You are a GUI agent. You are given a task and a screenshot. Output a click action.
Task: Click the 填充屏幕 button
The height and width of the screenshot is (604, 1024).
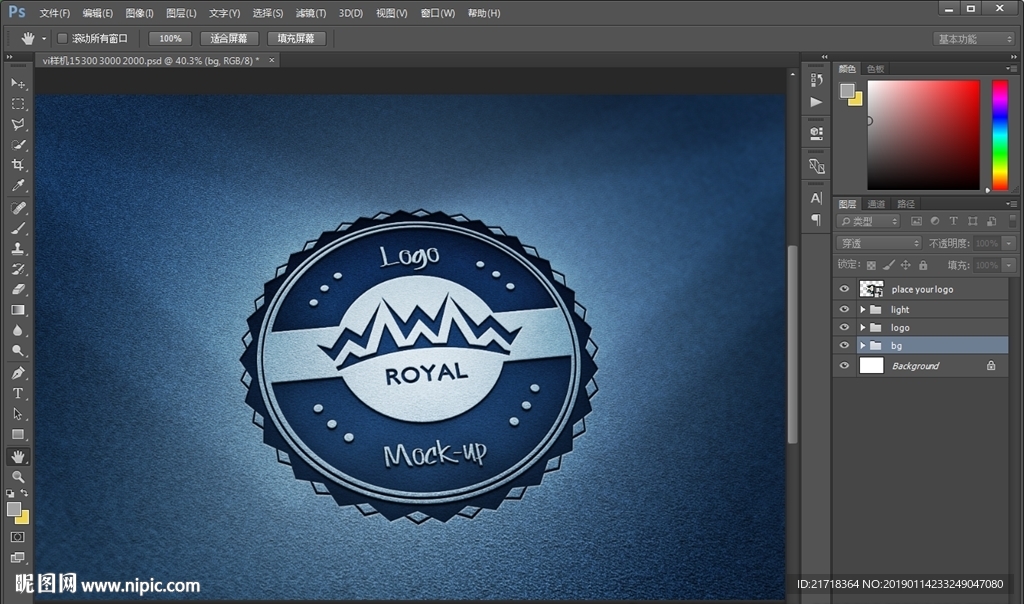(296, 39)
